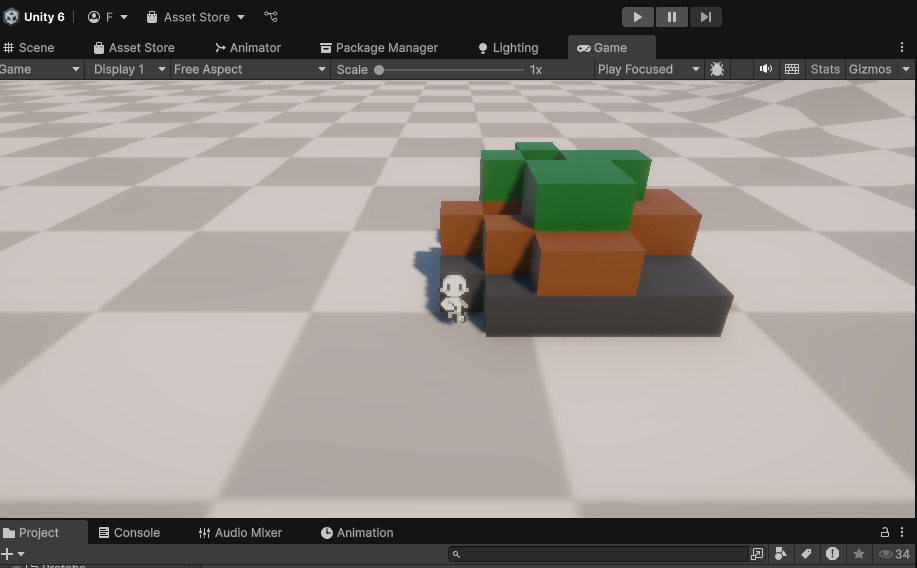Click the Search by Label tag icon
The image size is (917, 568).
click(x=805, y=554)
